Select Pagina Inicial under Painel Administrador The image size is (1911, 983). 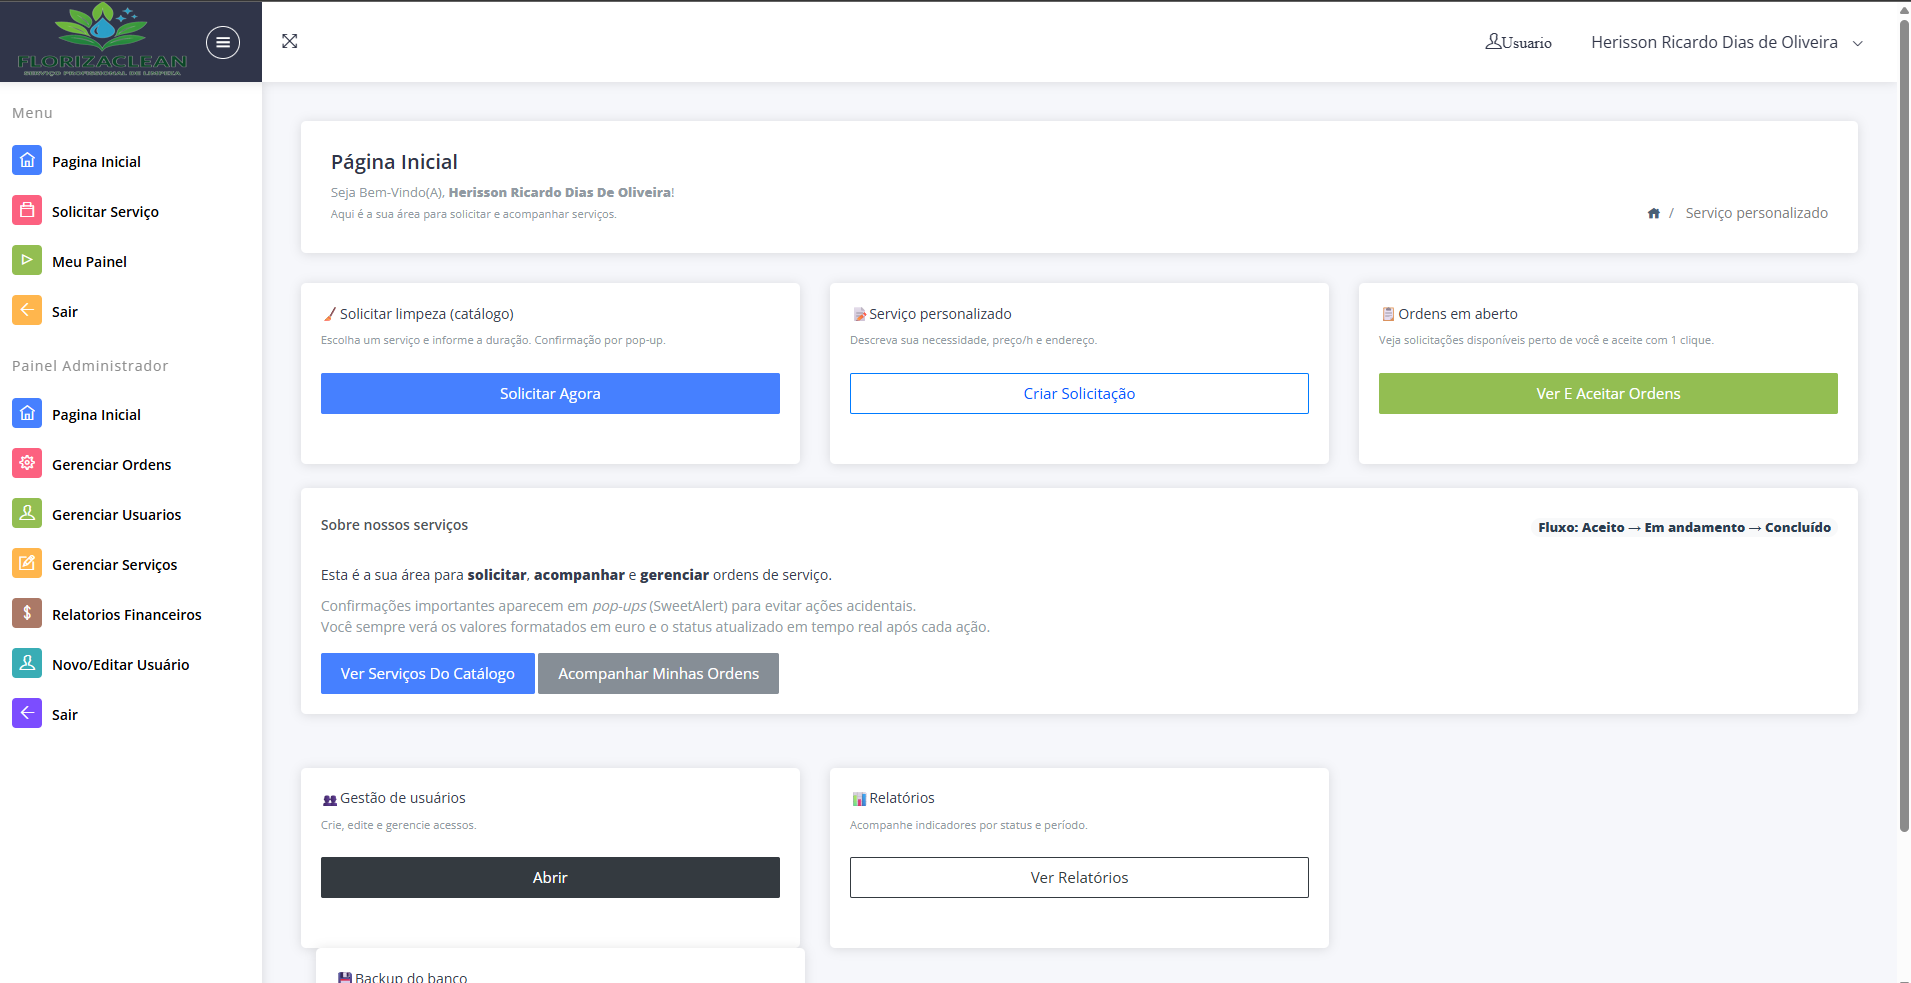point(96,415)
